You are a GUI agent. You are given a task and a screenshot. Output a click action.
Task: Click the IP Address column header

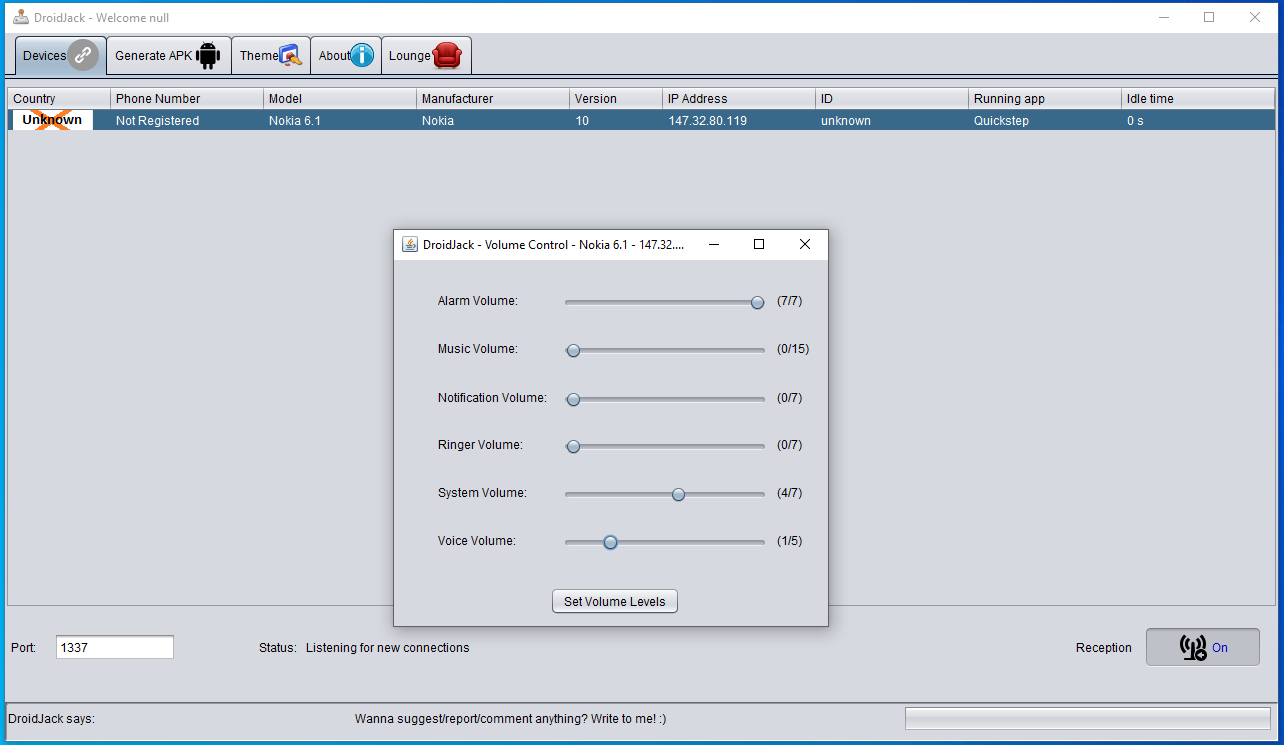(x=739, y=98)
